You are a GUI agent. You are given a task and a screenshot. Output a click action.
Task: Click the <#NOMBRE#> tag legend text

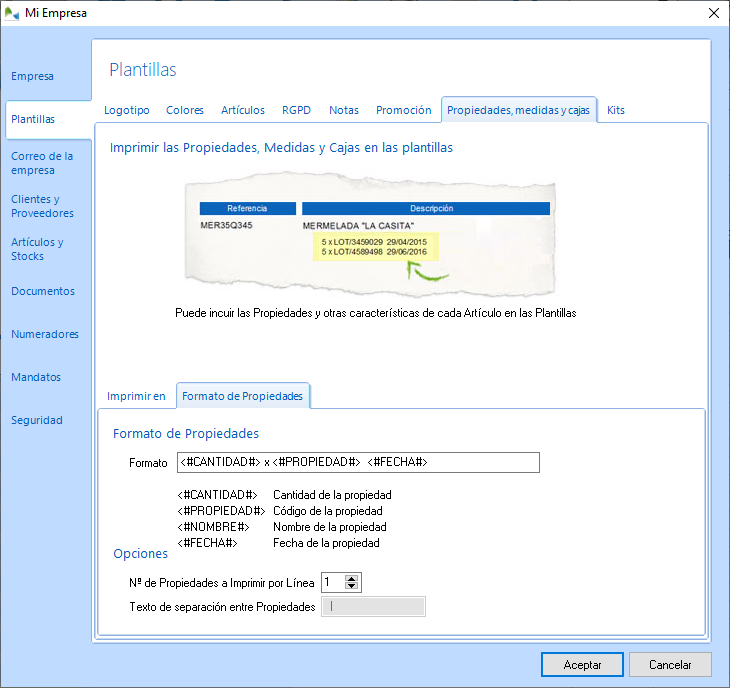[x=213, y=527]
